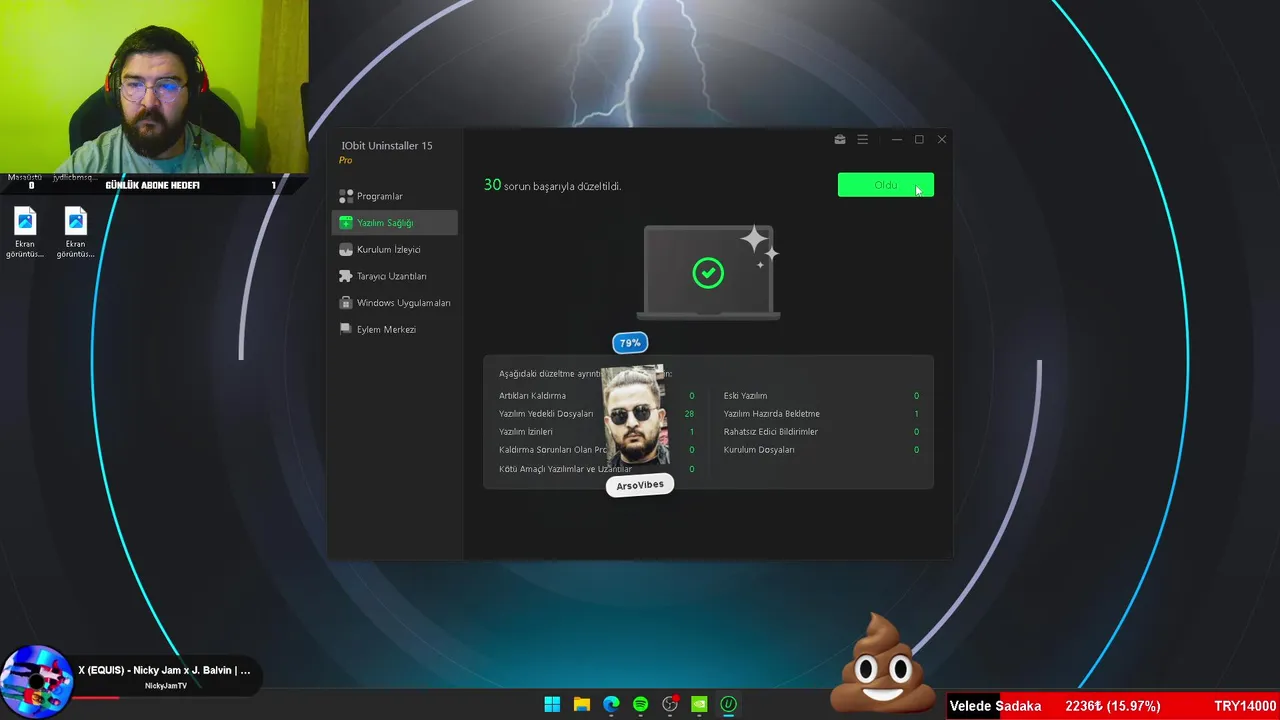Open NVIDIA app from taskbar
This screenshot has width=1280, height=720.
(700, 704)
